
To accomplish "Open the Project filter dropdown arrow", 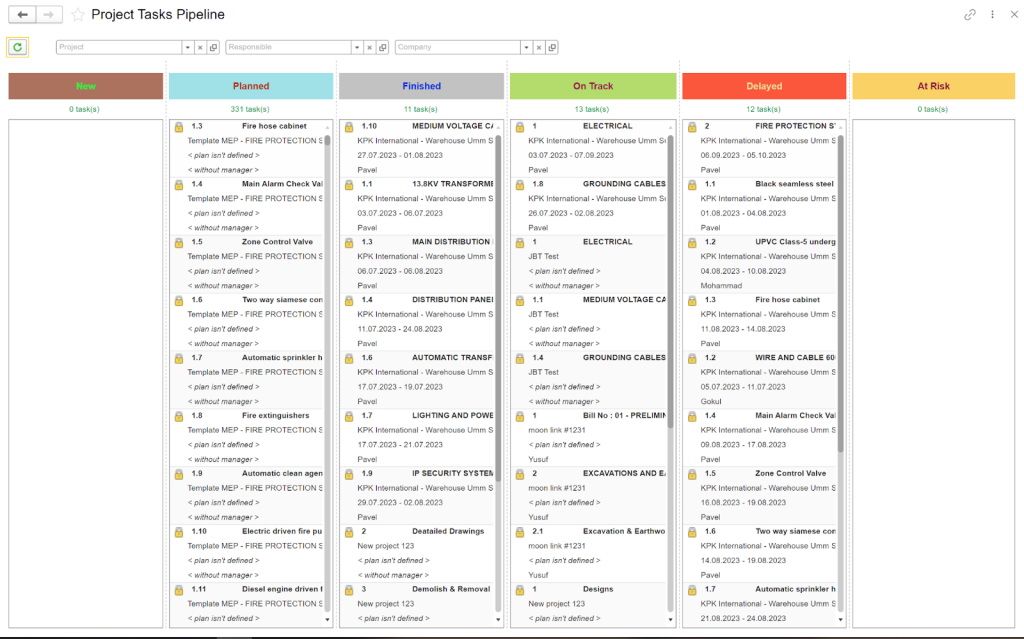I will tap(187, 47).
